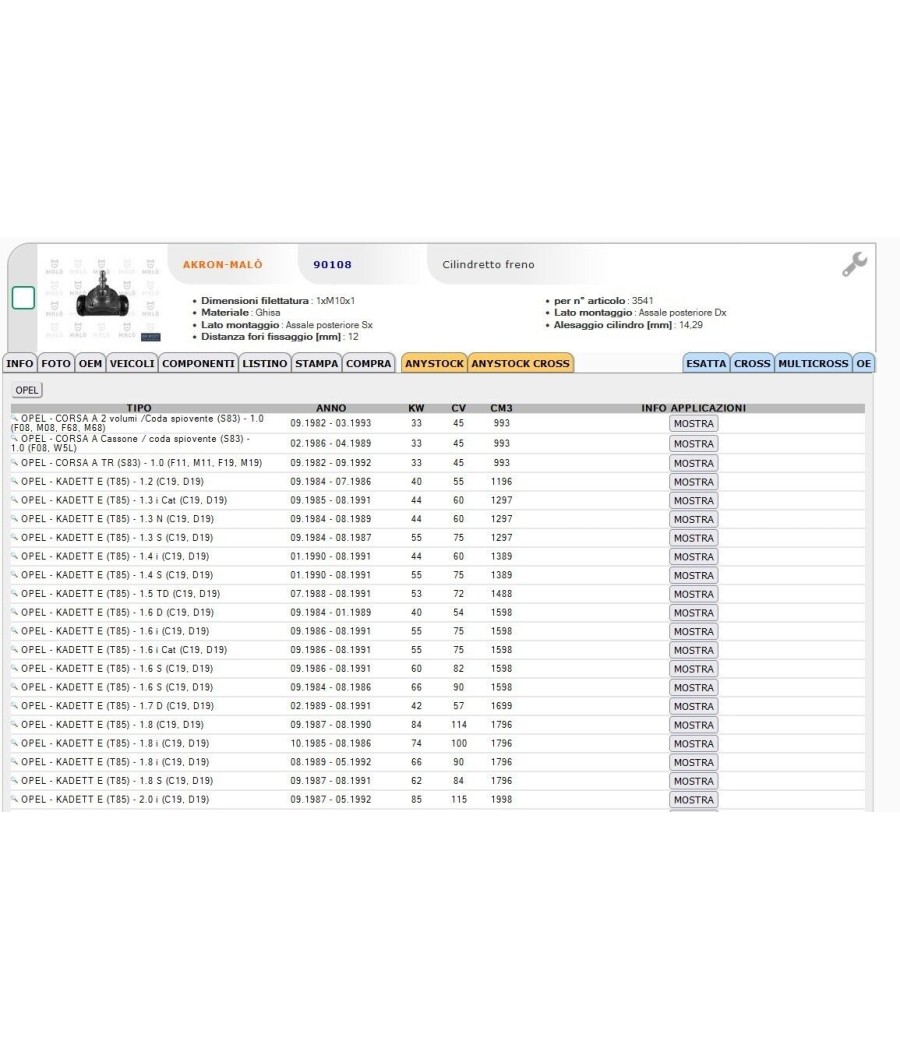The height and width of the screenshot is (1050, 900).
Task: Tick the green product selection checkbox
Action: (x=23, y=298)
